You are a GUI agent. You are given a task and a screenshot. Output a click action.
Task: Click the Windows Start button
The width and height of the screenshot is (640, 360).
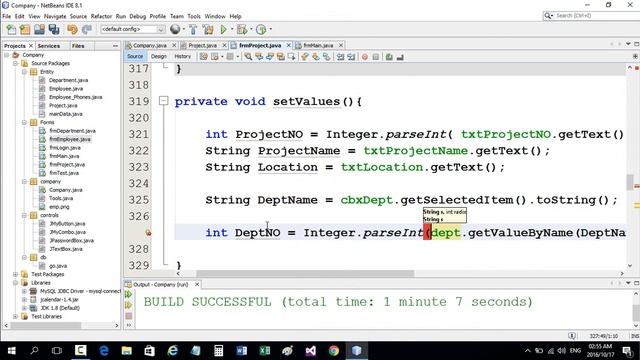(x=11, y=351)
